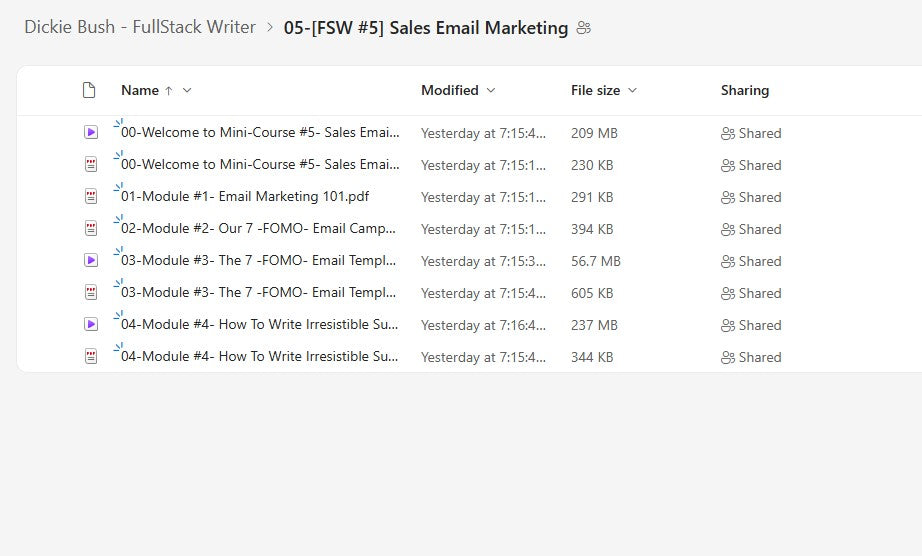
Task: Open the Modified column dropdown chevron
Action: click(491, 91)
